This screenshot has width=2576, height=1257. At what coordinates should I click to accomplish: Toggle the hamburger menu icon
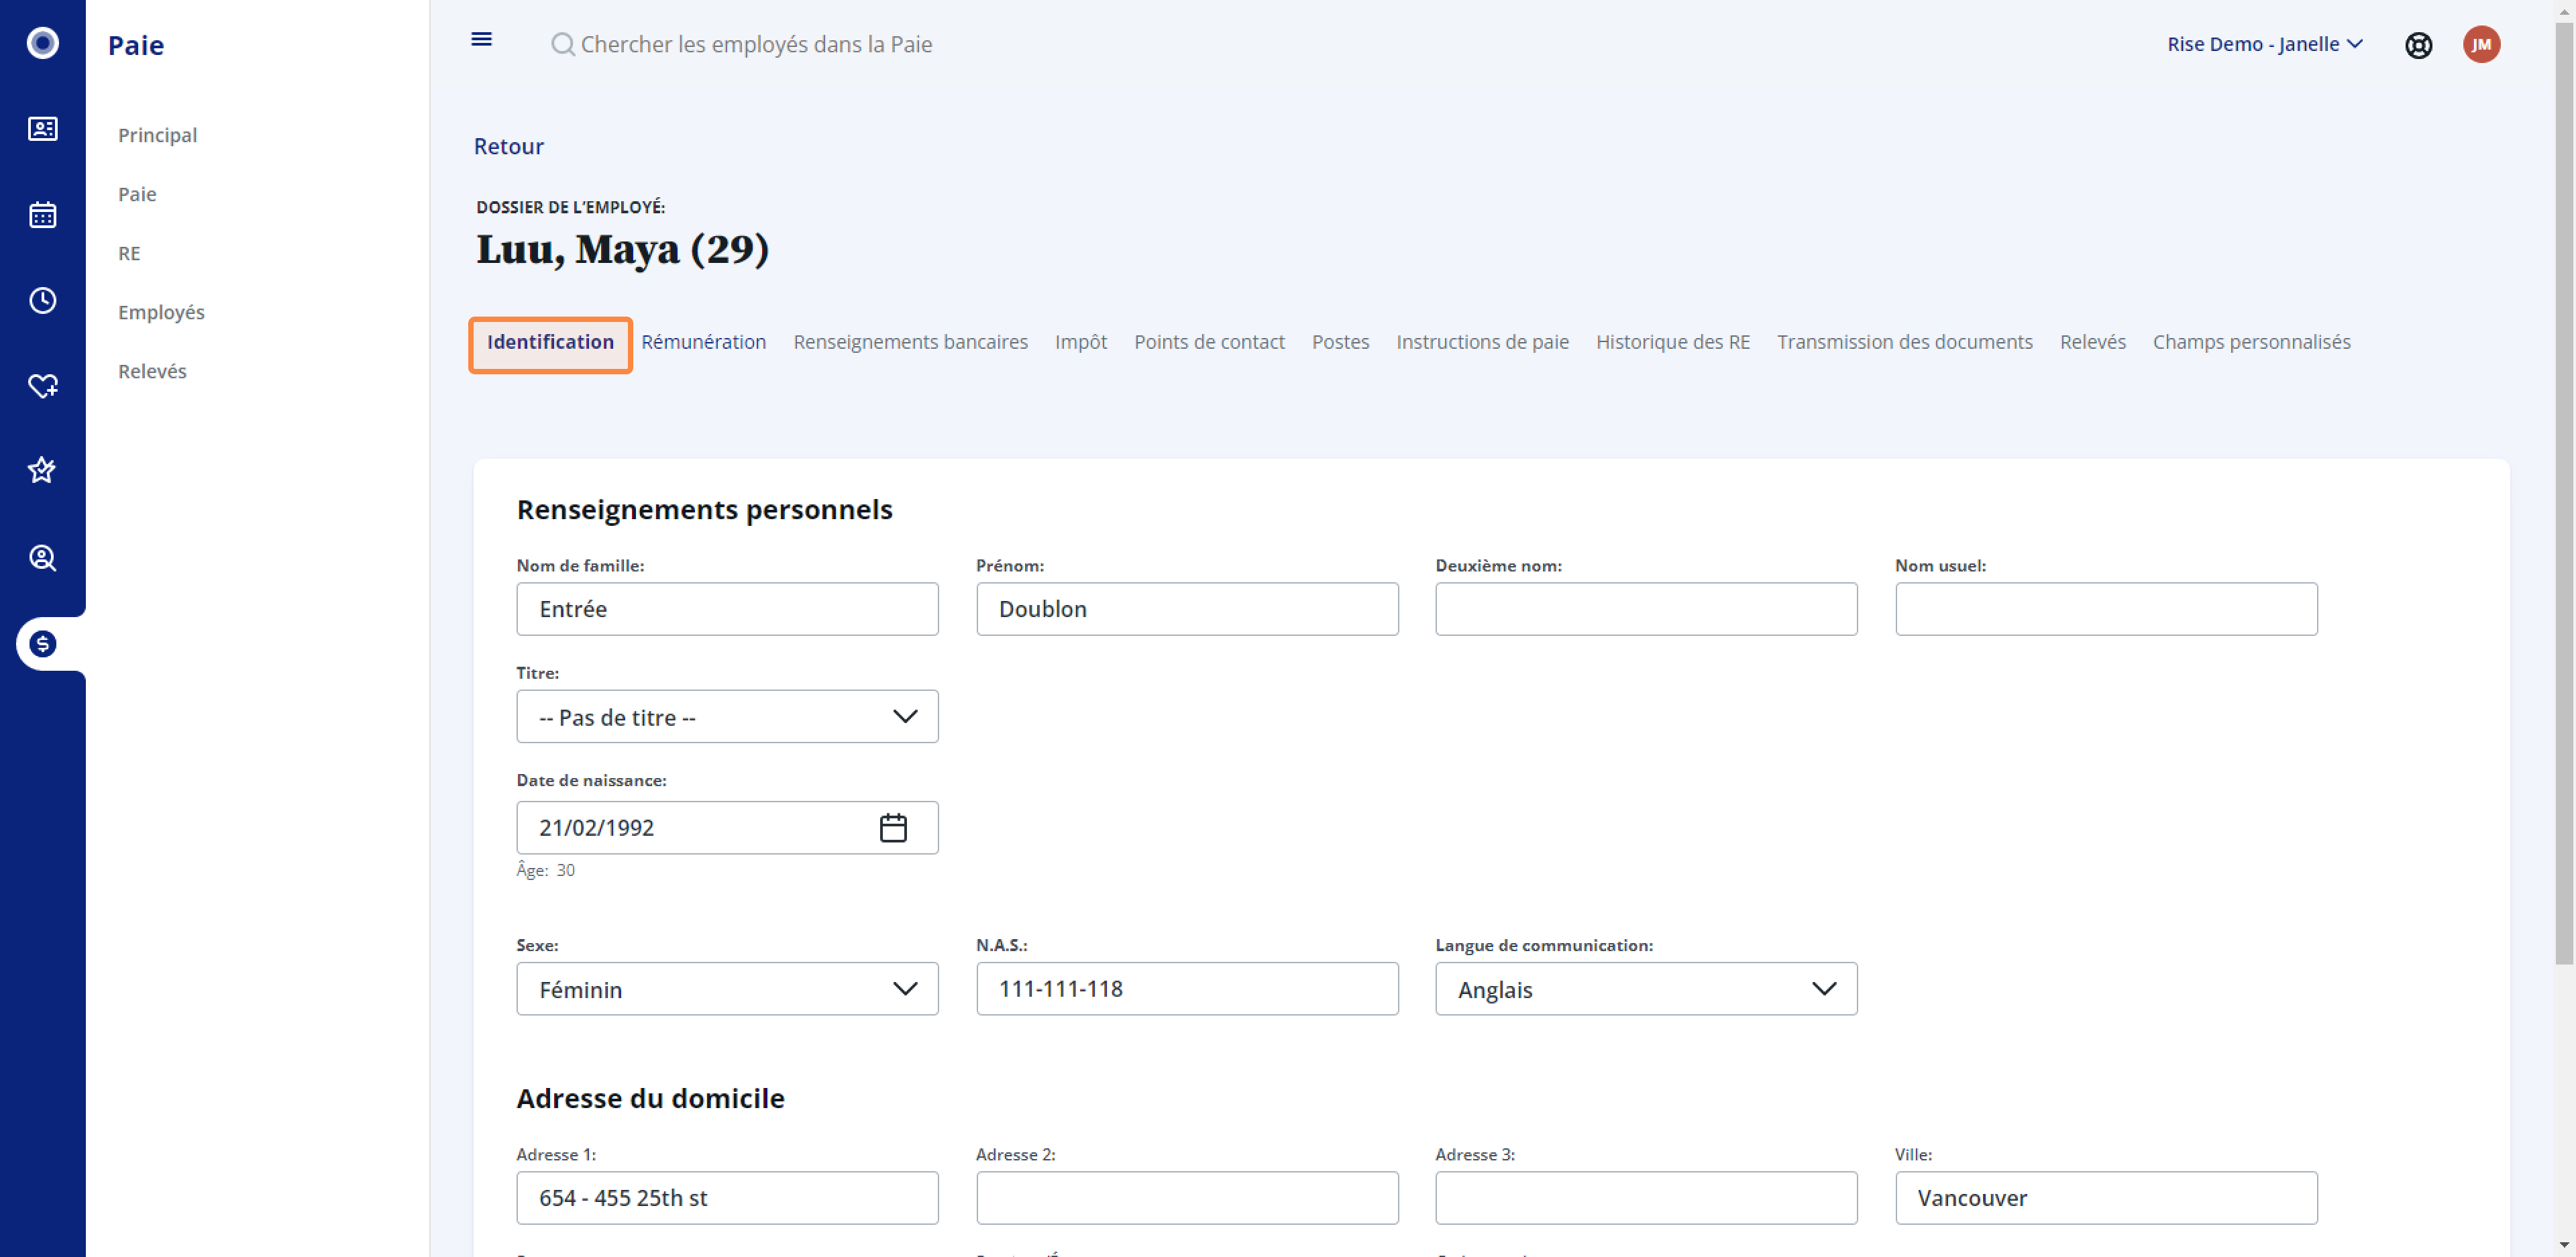click(481, 39)
